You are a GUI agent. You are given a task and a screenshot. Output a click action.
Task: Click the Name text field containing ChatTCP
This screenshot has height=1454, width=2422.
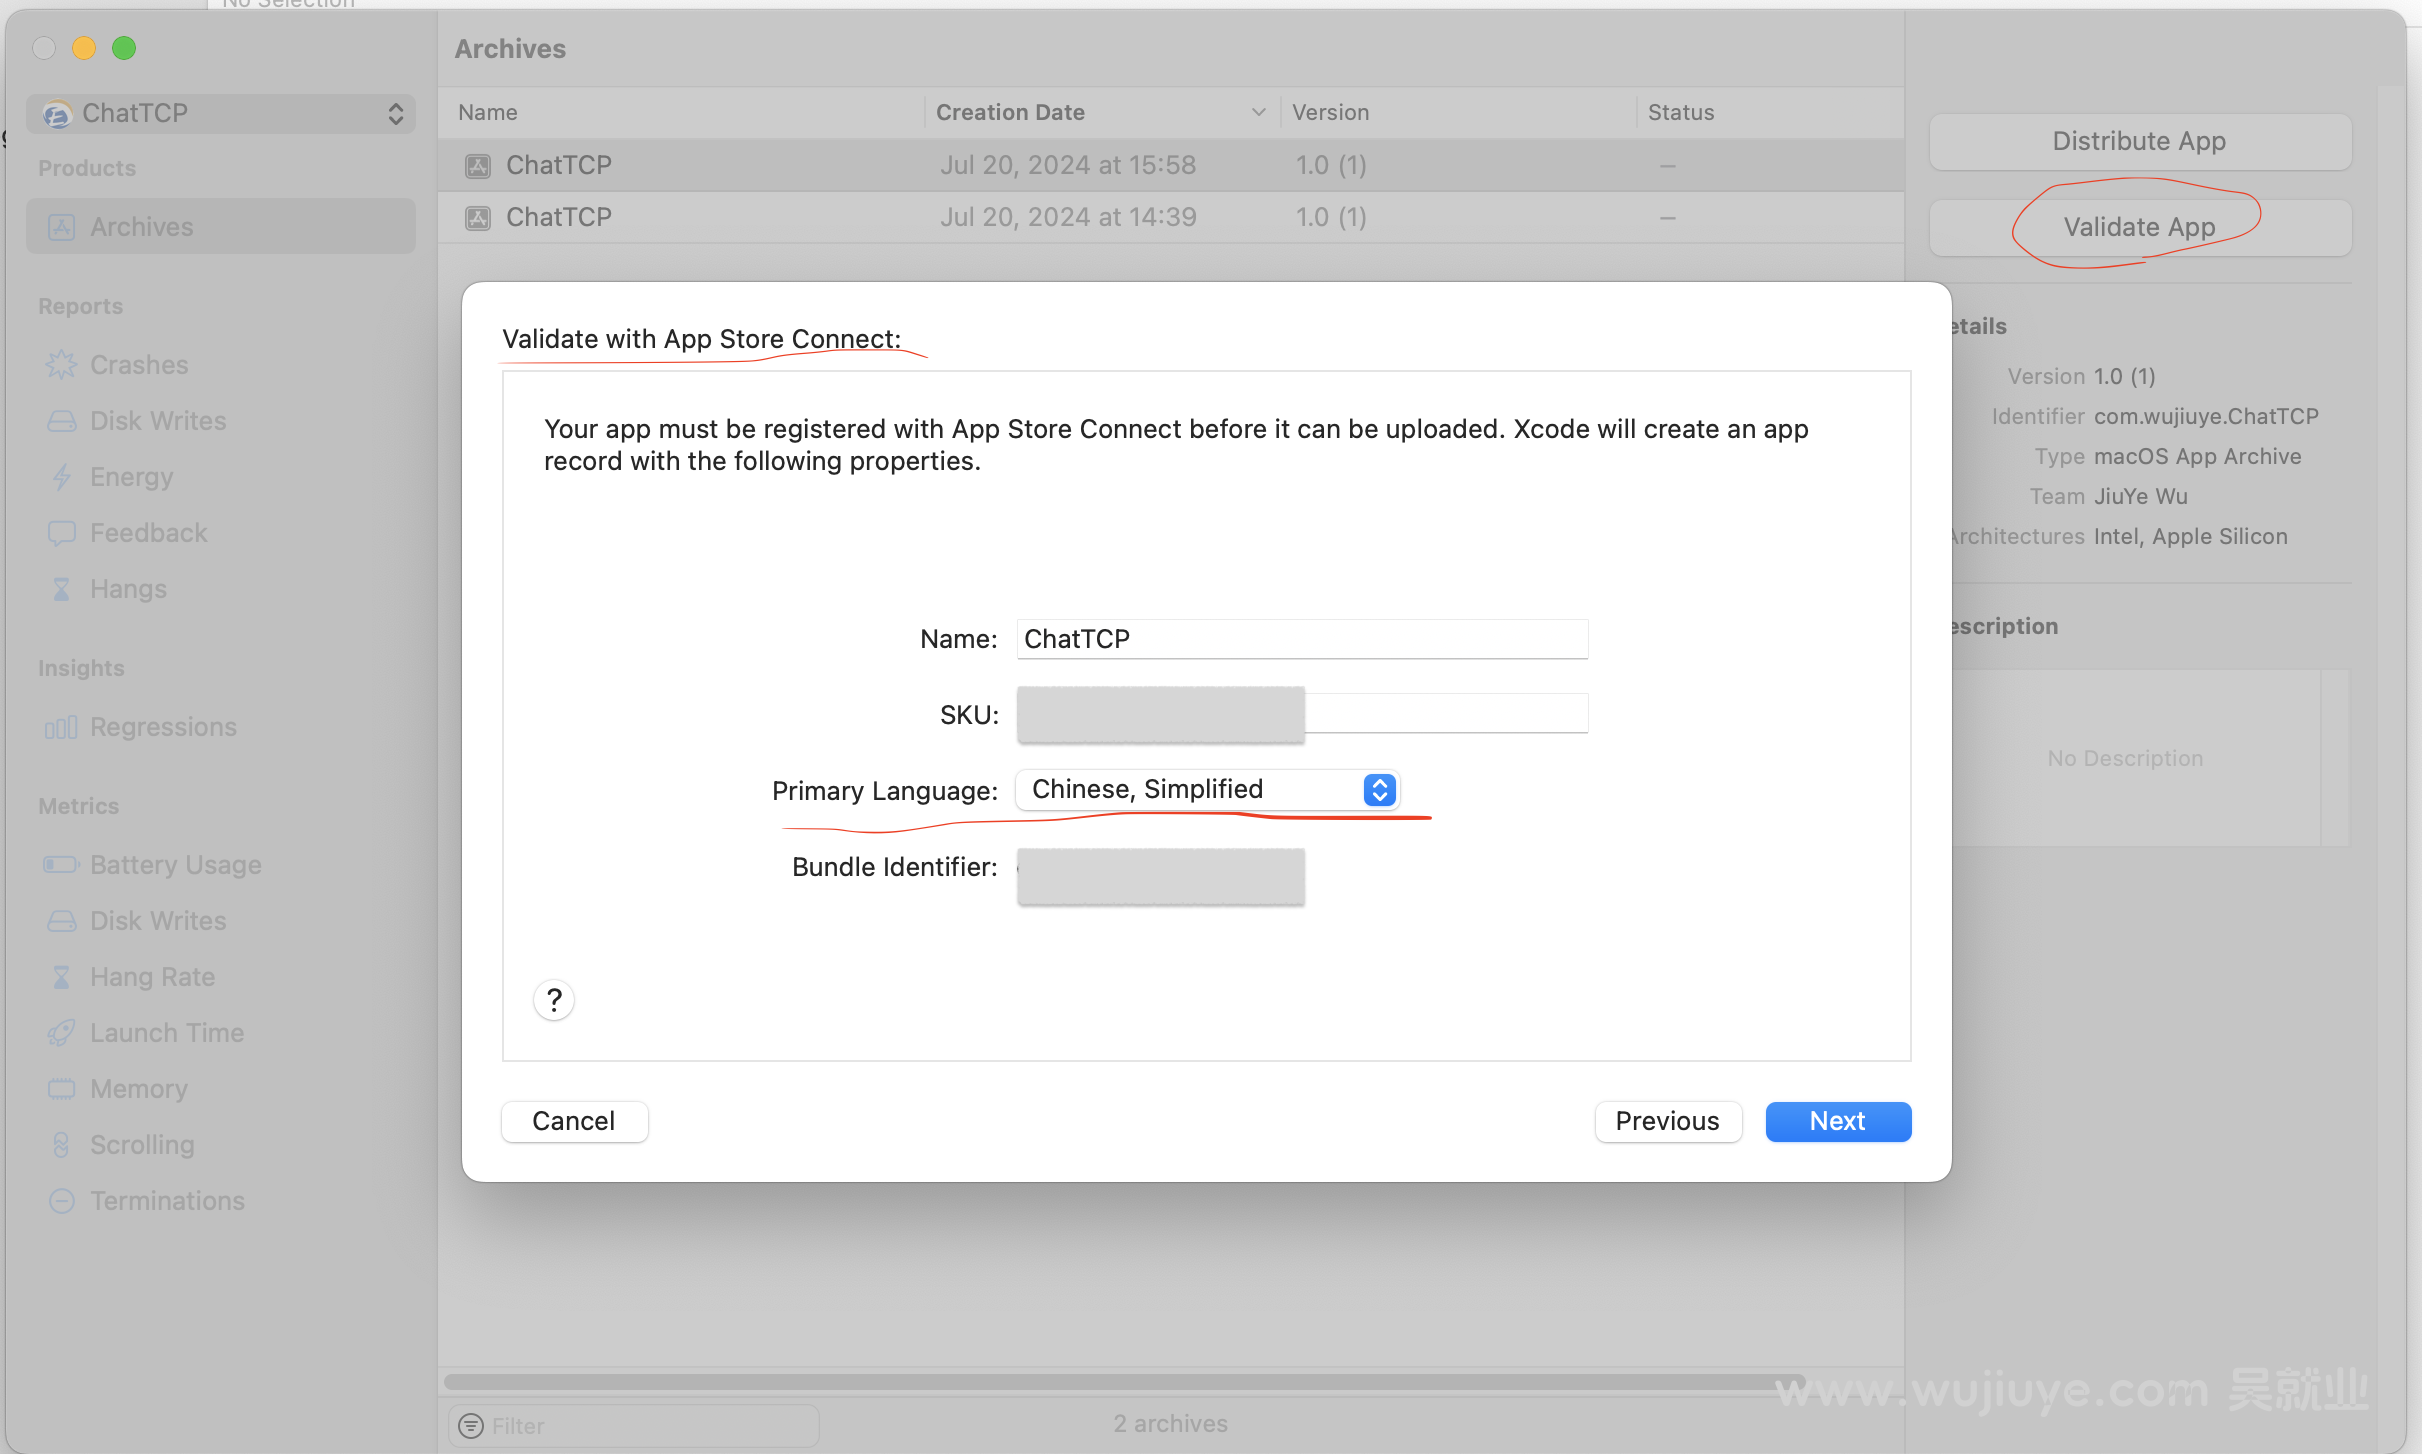1302,639
